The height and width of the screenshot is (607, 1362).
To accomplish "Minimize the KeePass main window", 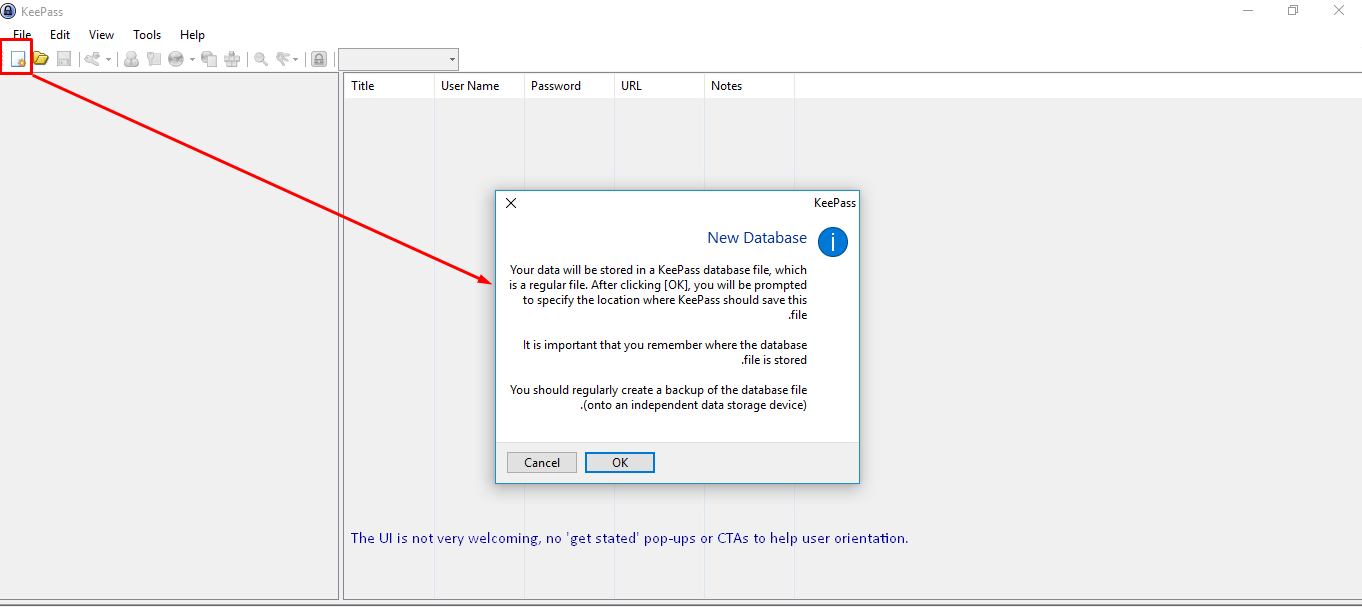I will [1247, 10].
